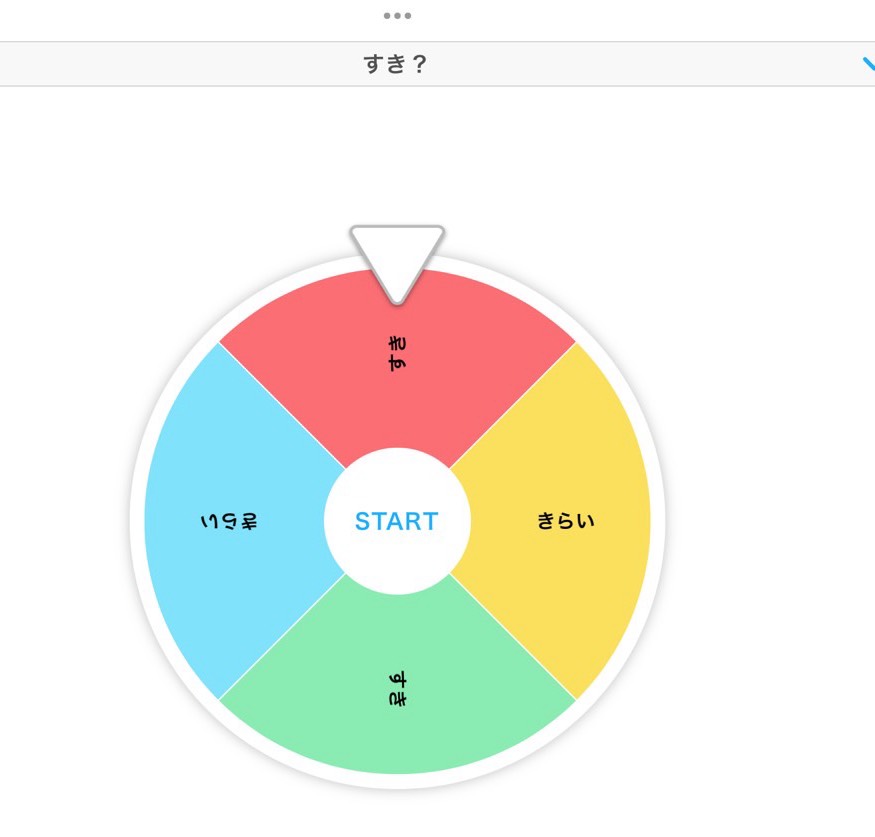Select the すき？ roulette title
This screenshot has height=837, width=875.
(x=396, y=66)
